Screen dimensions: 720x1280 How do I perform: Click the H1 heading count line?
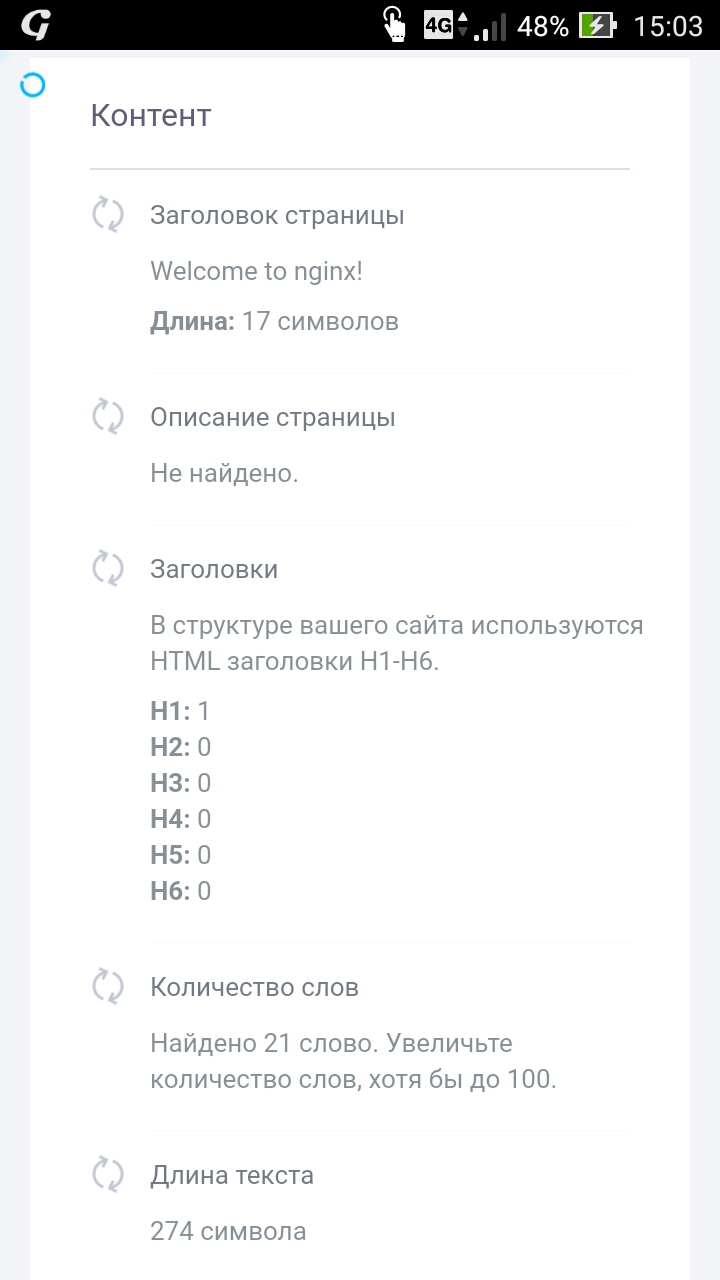pos(181,711)
